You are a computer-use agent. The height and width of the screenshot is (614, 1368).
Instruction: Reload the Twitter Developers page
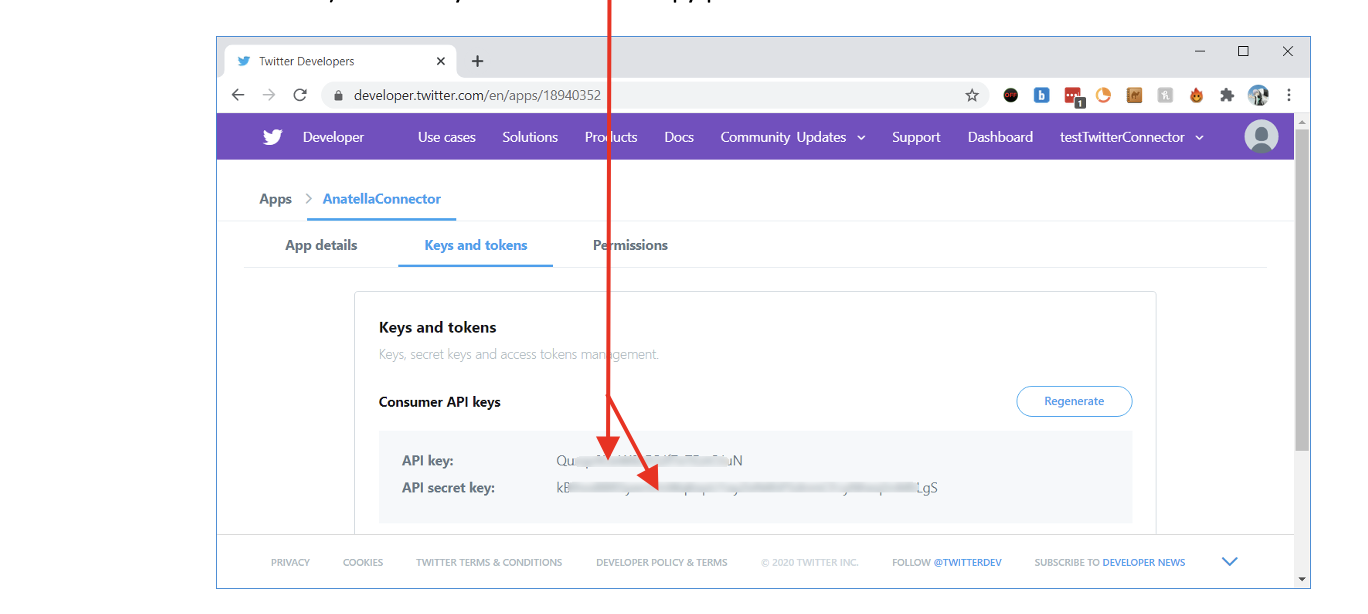pyautogui.click(x=299, y=95)
